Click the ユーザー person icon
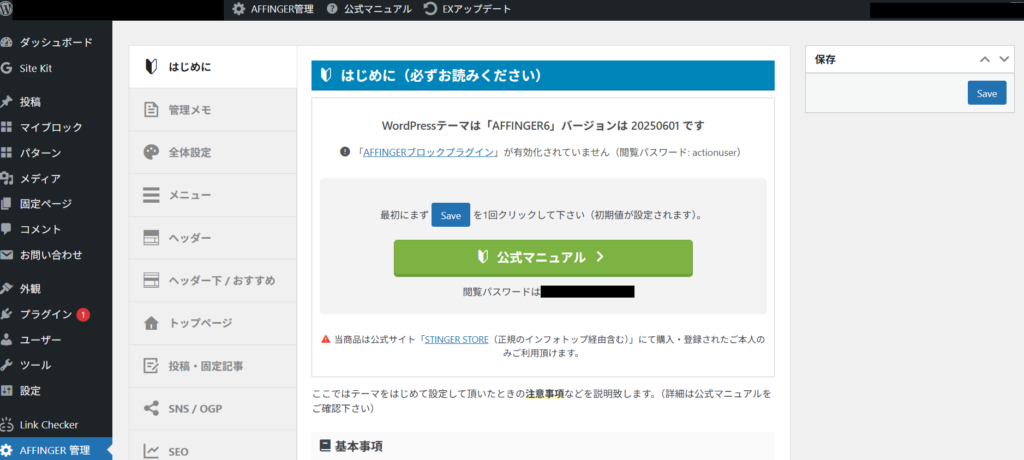 click(x=7, y=340)
